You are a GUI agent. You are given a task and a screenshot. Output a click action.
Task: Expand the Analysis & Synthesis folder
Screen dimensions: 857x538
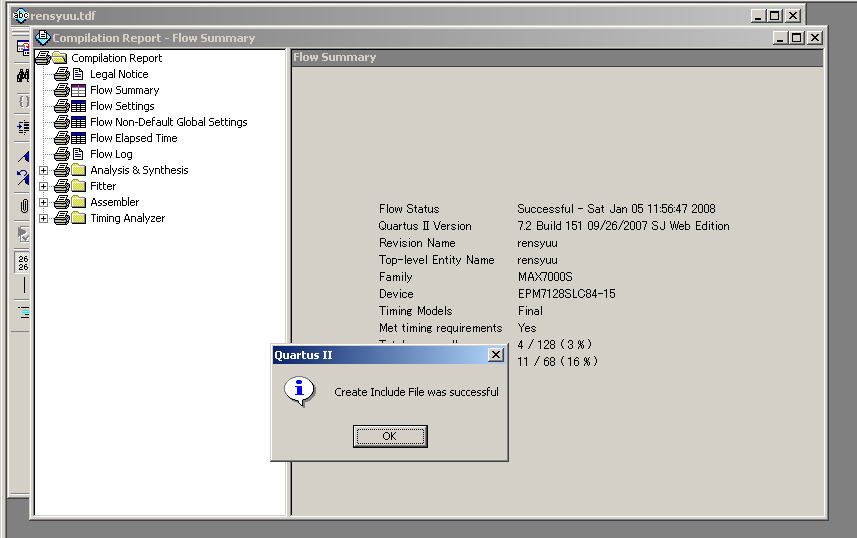(43, 171)
